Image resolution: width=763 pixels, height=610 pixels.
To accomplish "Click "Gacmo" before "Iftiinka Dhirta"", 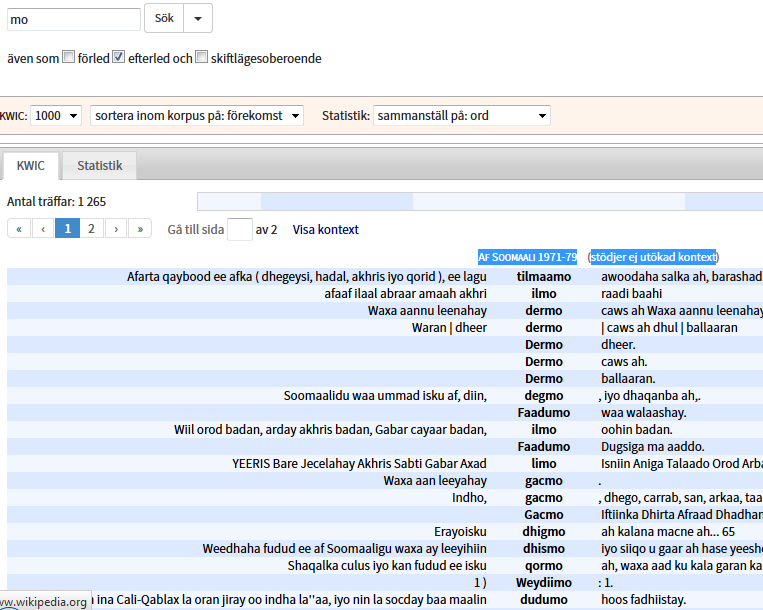I will coord(544,515).
